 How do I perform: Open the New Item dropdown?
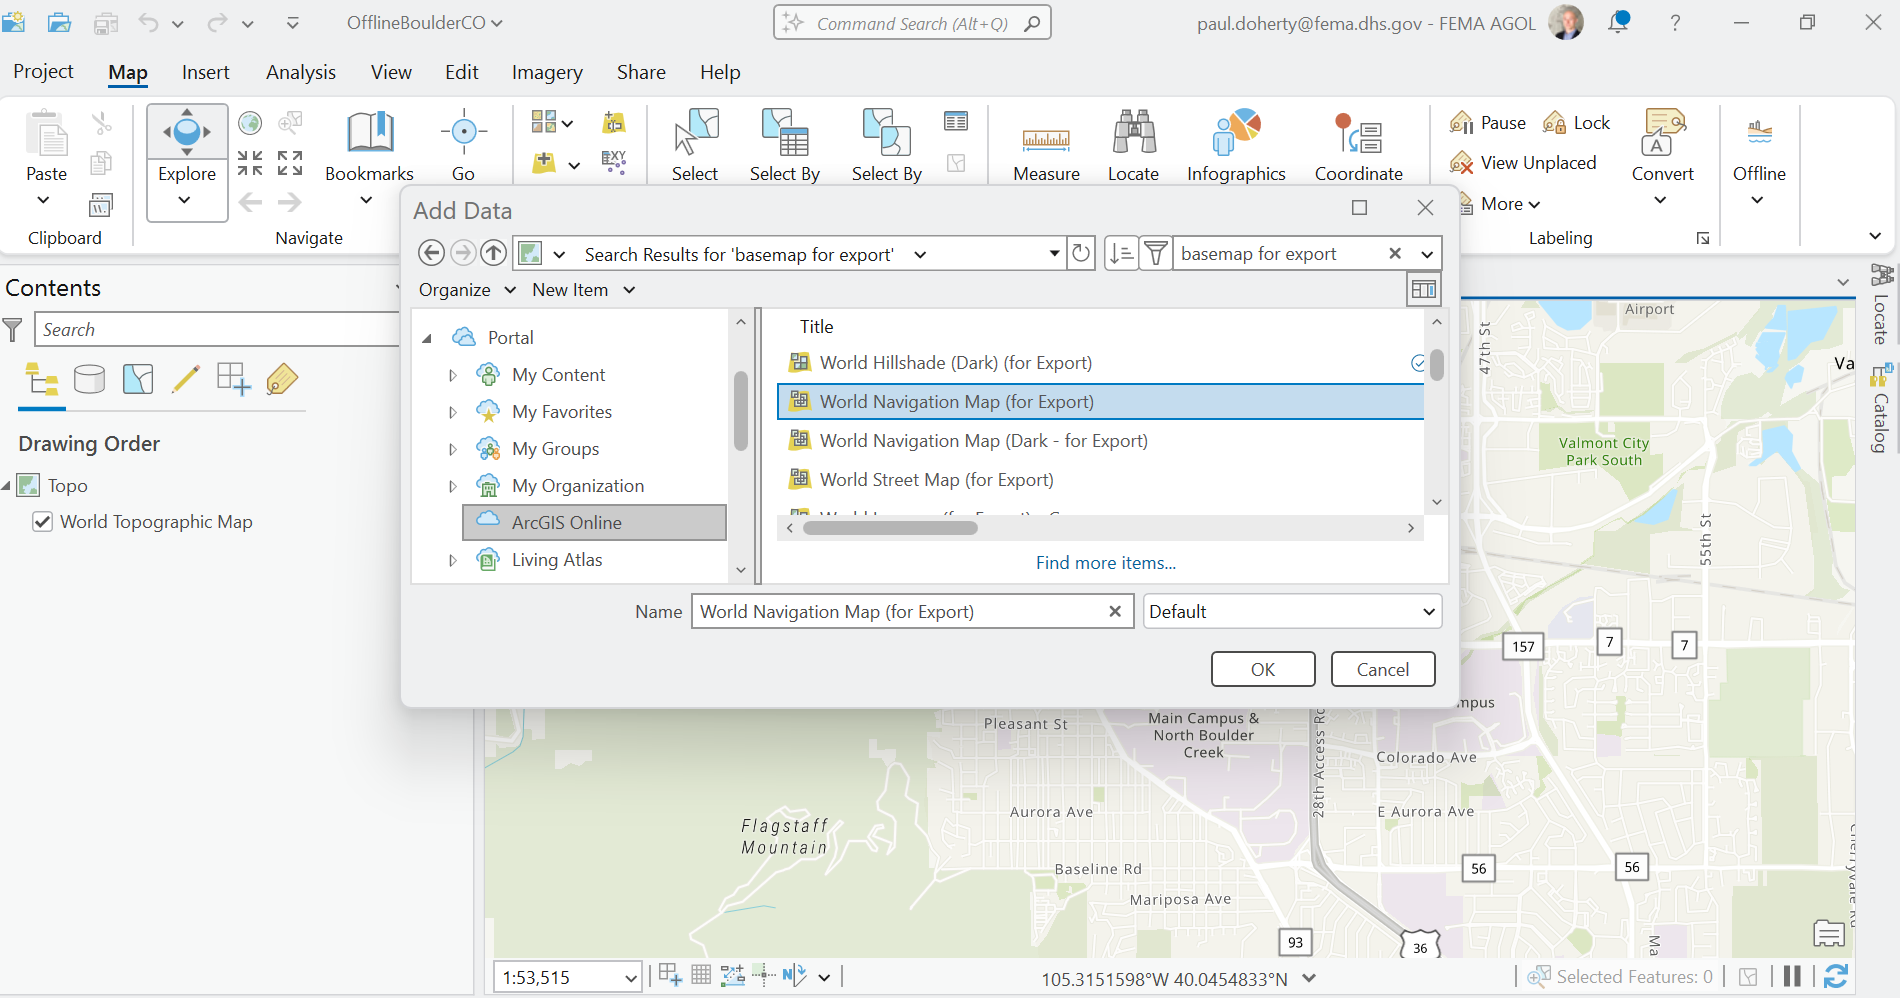583,290
